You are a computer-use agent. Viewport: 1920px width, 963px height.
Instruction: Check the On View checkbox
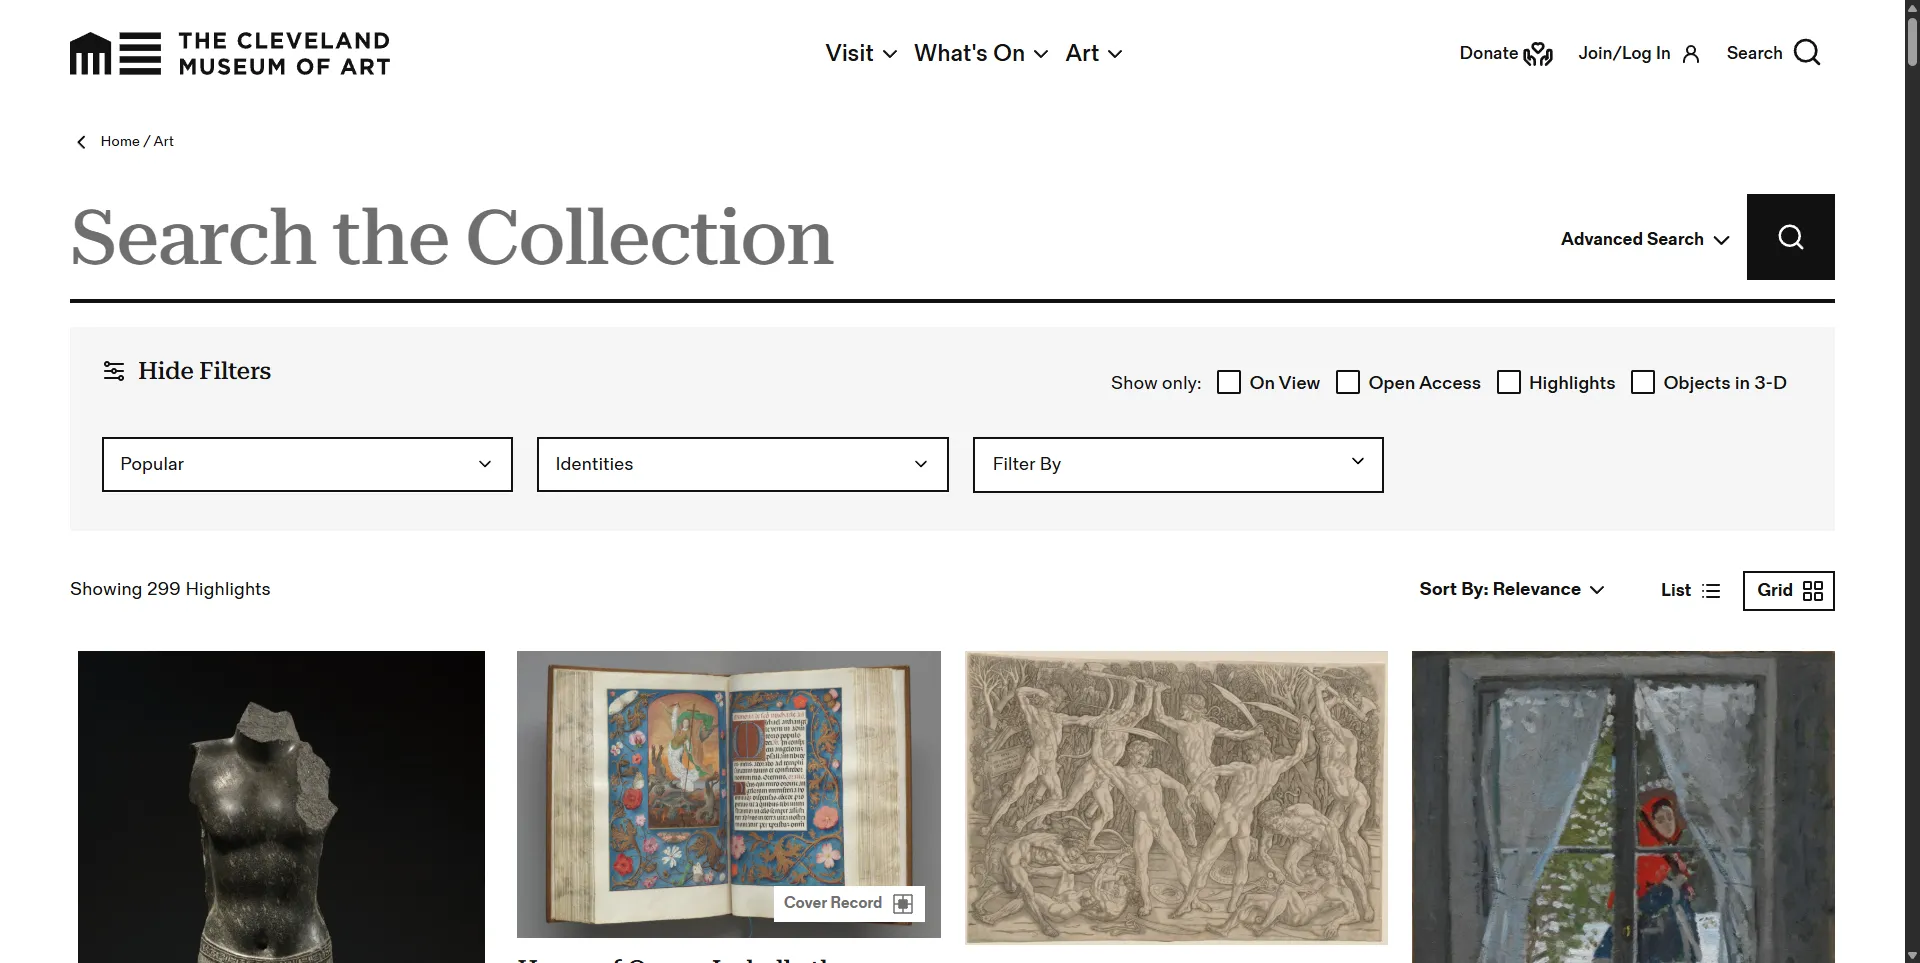click(1229, 382)
